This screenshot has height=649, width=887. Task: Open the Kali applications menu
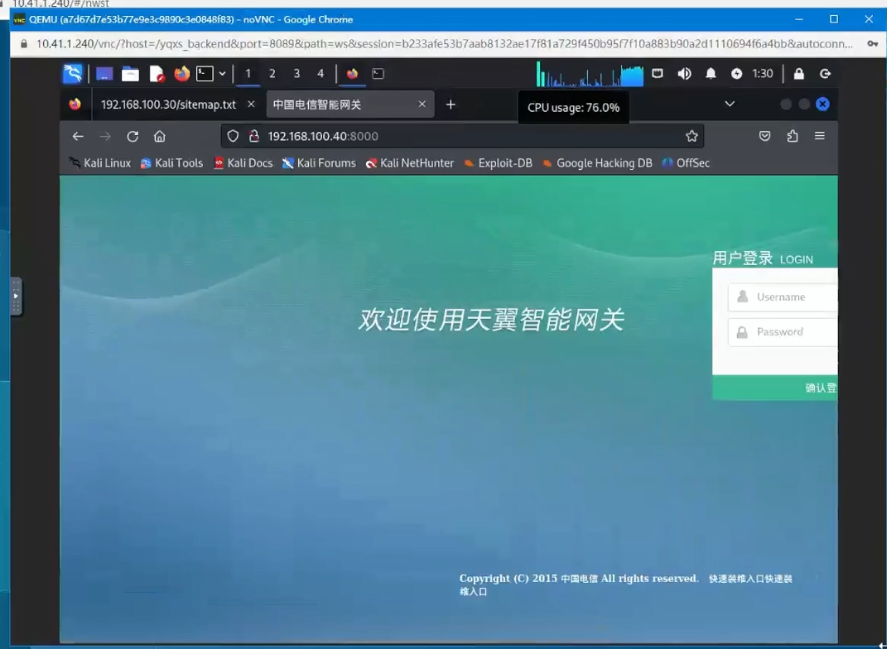72,74
